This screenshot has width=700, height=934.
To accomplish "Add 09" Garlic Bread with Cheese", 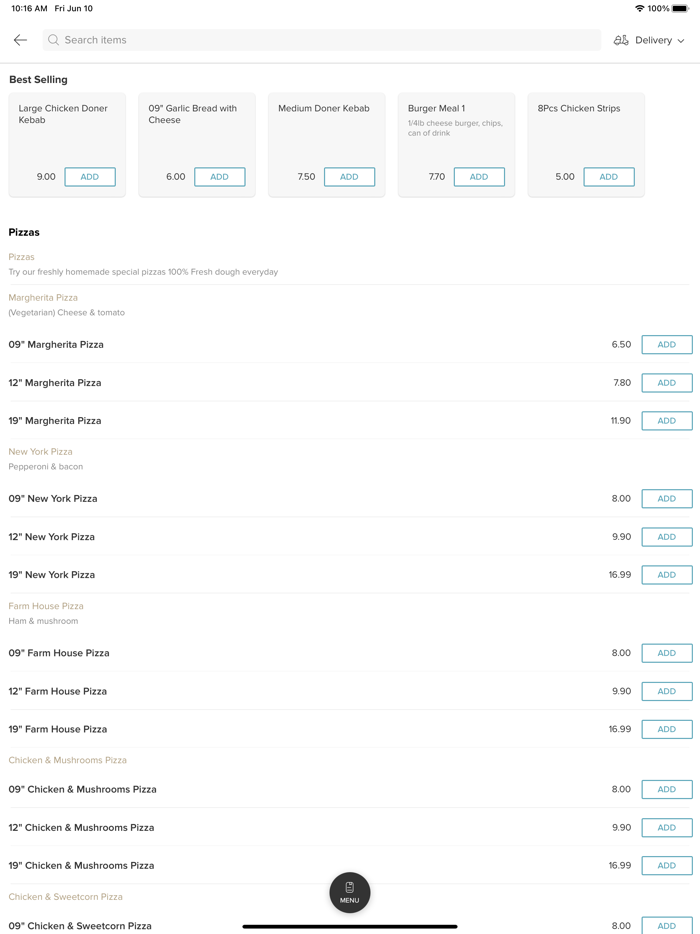I will coord(219,177).
